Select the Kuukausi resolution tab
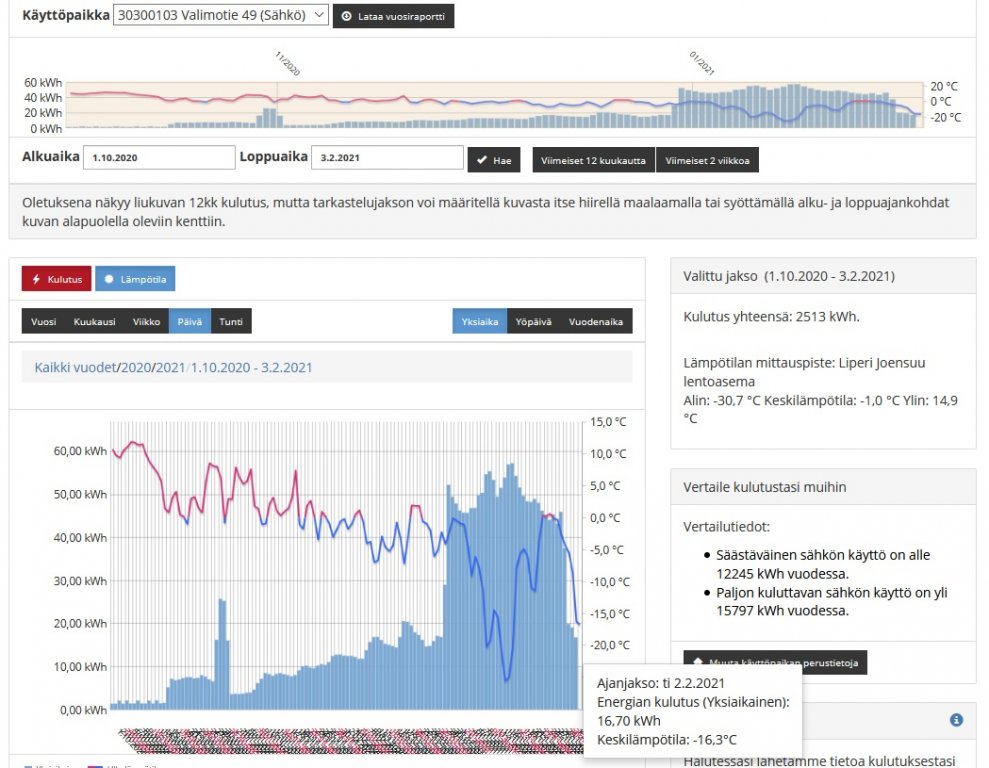 pyautogui.click(x=94, y=322)
